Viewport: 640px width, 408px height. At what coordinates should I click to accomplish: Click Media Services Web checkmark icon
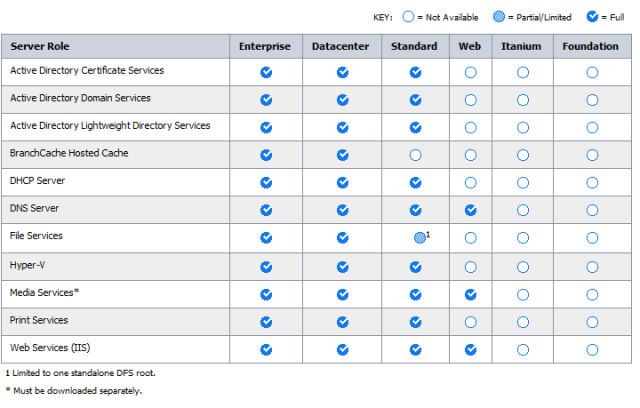pyautogui.click(x=470, y=295)
